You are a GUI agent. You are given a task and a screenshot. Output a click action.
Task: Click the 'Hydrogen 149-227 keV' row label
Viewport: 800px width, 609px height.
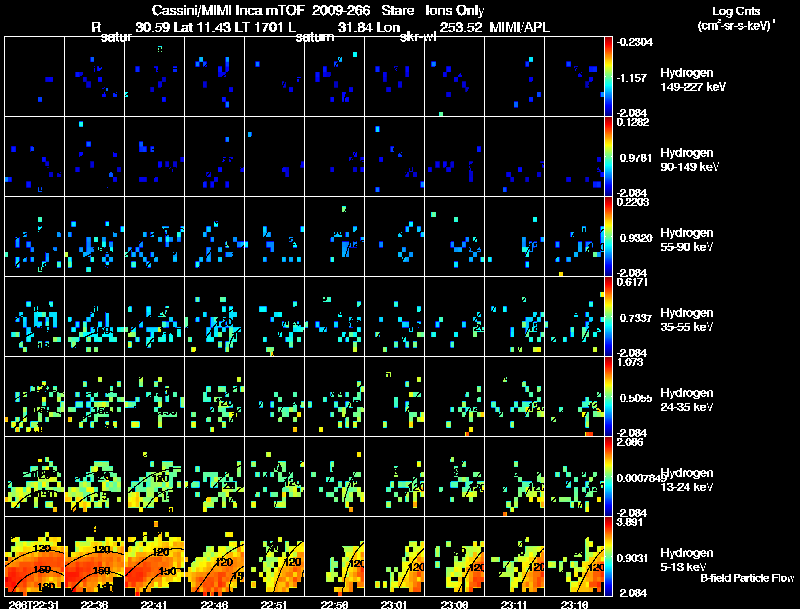coord(692,80)
